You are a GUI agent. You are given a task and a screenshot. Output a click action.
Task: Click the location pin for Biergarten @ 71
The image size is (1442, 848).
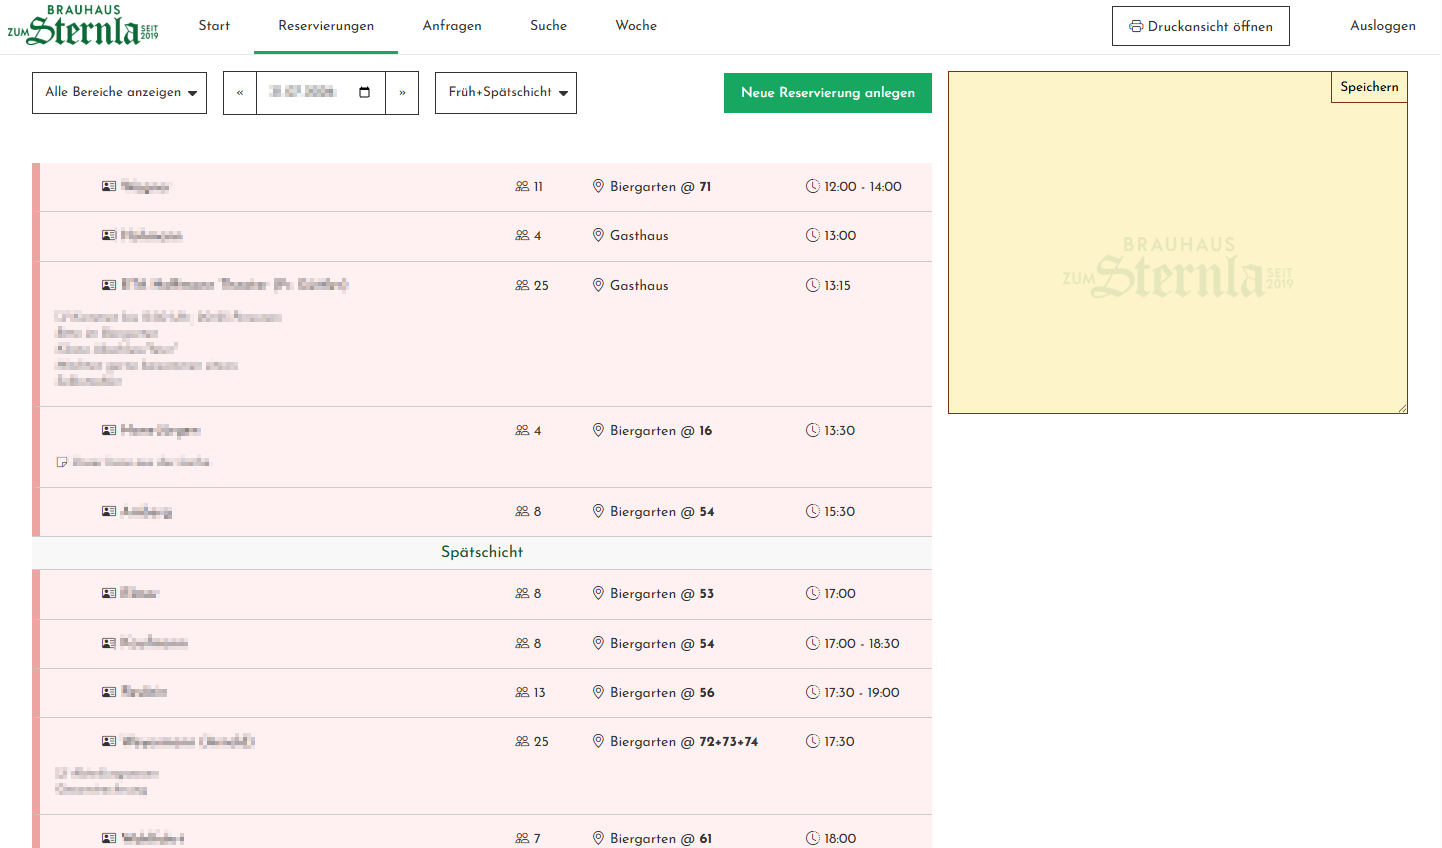pyautogui.click(x=598, y=187)
